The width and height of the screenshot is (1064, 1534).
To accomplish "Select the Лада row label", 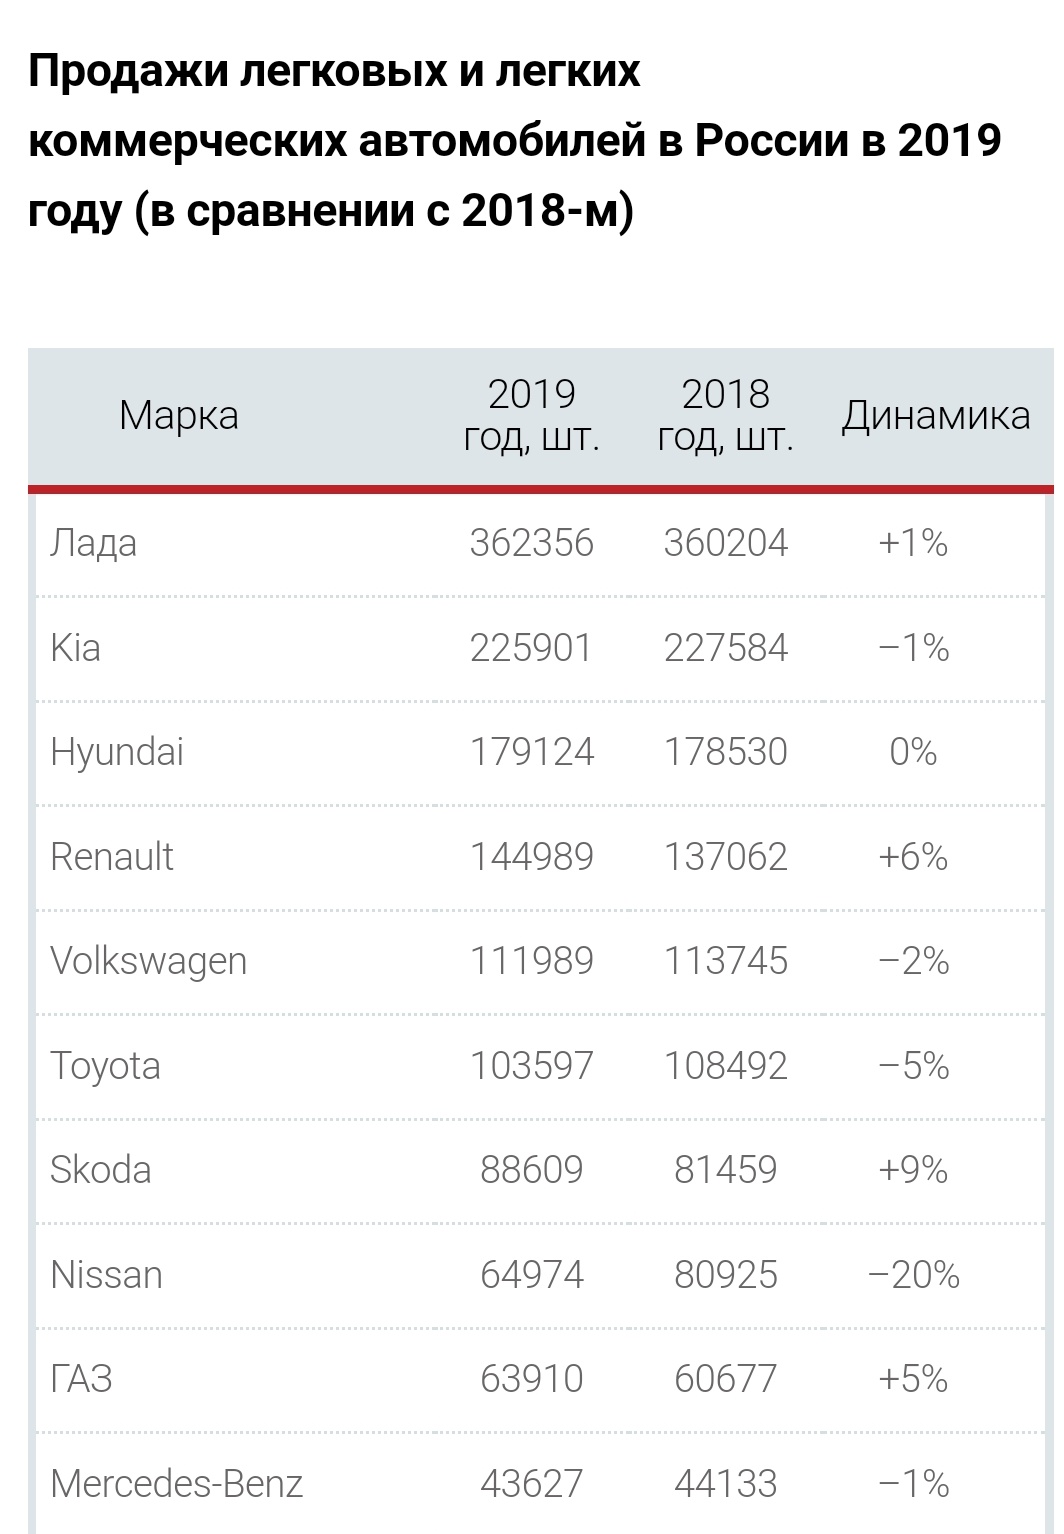I will coord(93,543).
